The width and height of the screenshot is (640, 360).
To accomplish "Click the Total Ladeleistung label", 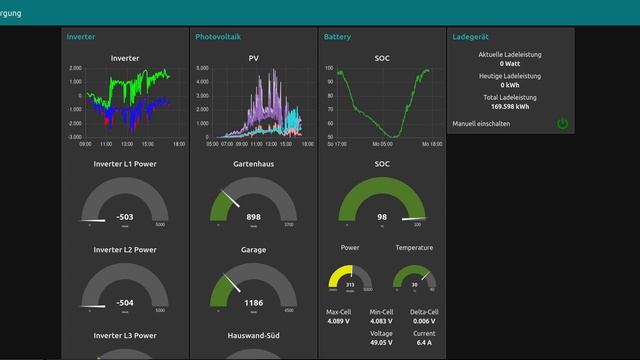I will pos(510,98).
